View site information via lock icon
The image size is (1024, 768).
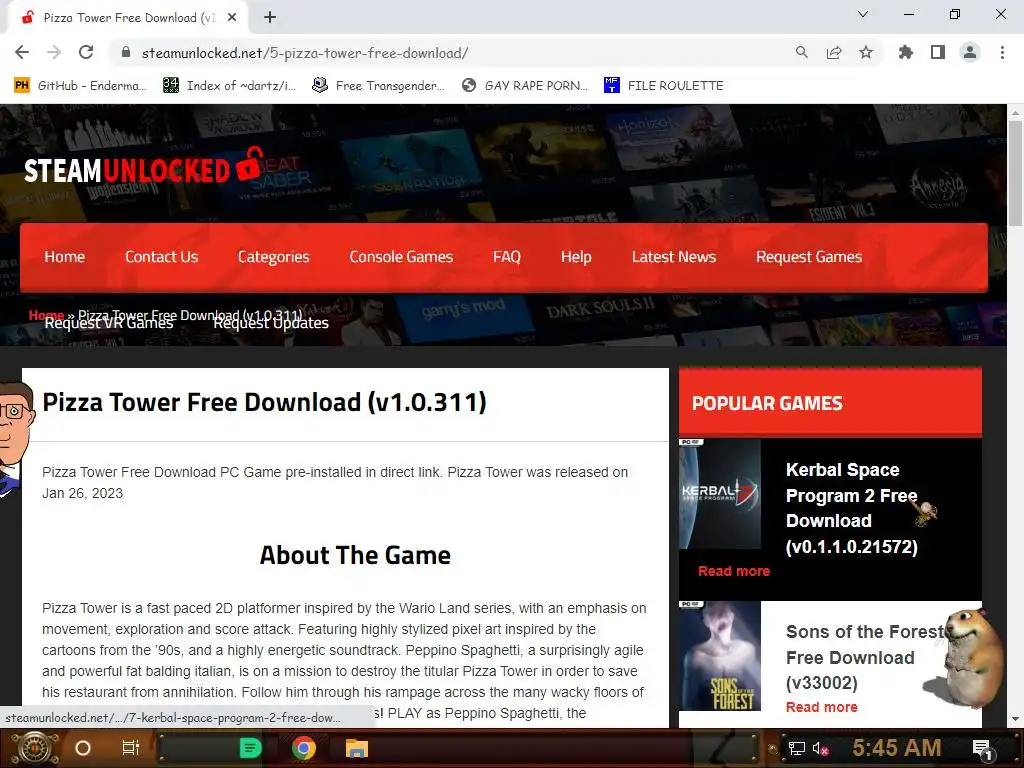tap(126, 52)
